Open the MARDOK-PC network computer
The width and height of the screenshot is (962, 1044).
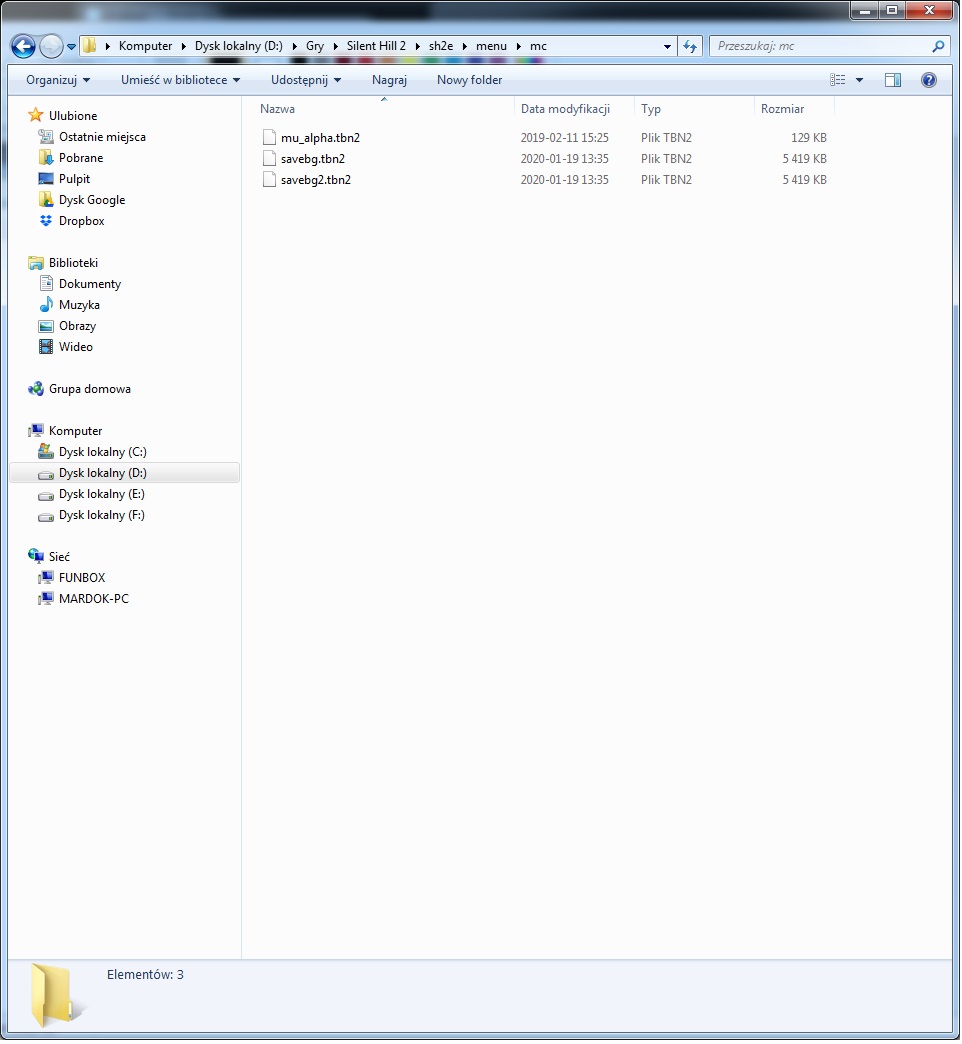(93, 599)
